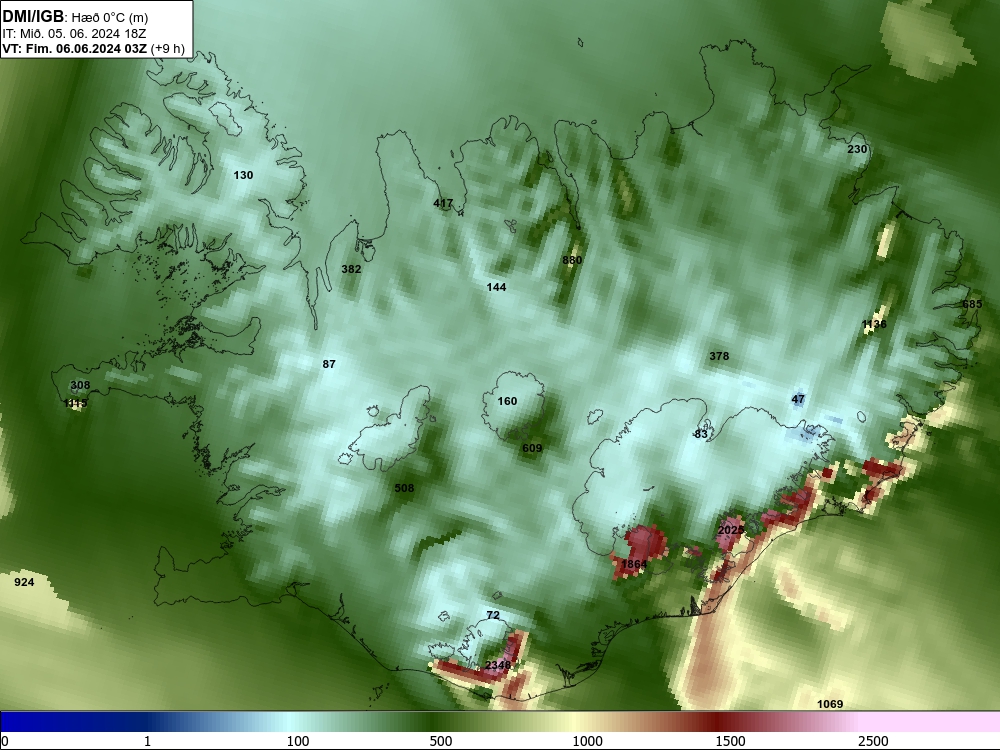Click the legend tick label 500
This screenshot has height=750, width=1000.
click(441, 741)
